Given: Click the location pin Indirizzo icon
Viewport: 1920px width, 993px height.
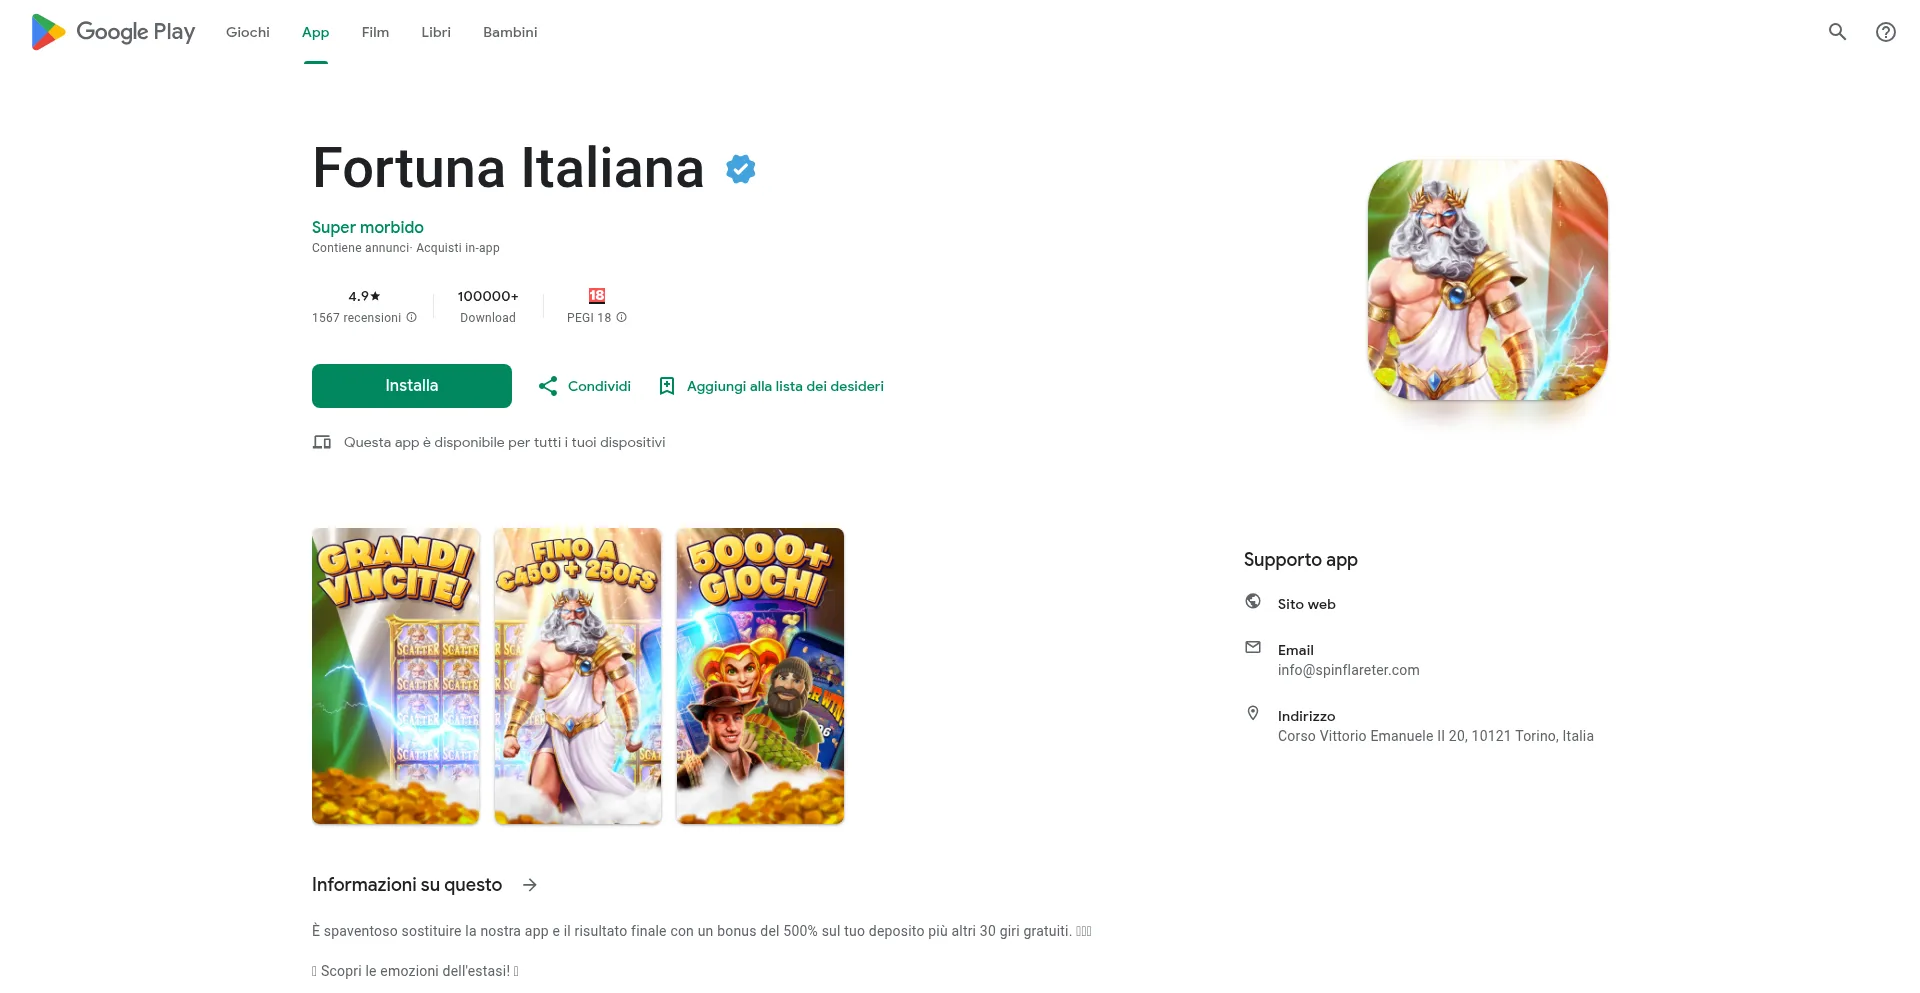Looking at the screenshot, I should [1253, 713].
